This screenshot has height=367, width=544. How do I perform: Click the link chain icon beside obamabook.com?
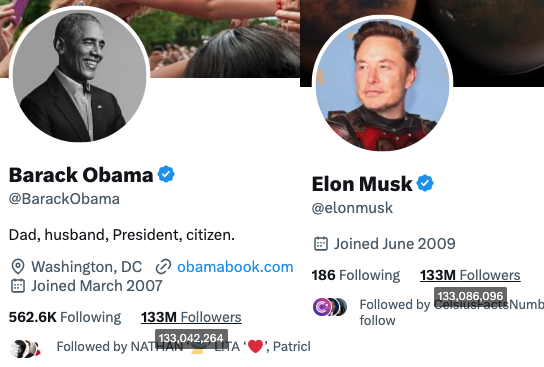[163, 267]
